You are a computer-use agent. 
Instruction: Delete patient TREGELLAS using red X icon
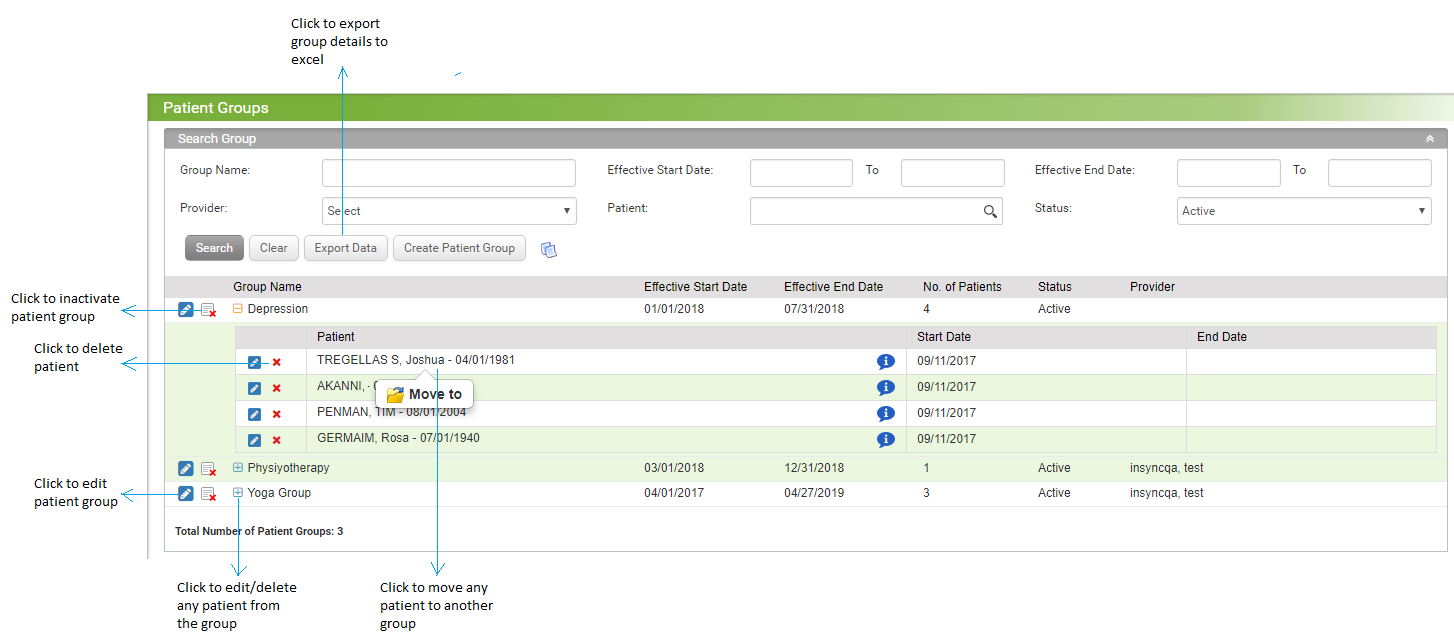pos(276,361)
